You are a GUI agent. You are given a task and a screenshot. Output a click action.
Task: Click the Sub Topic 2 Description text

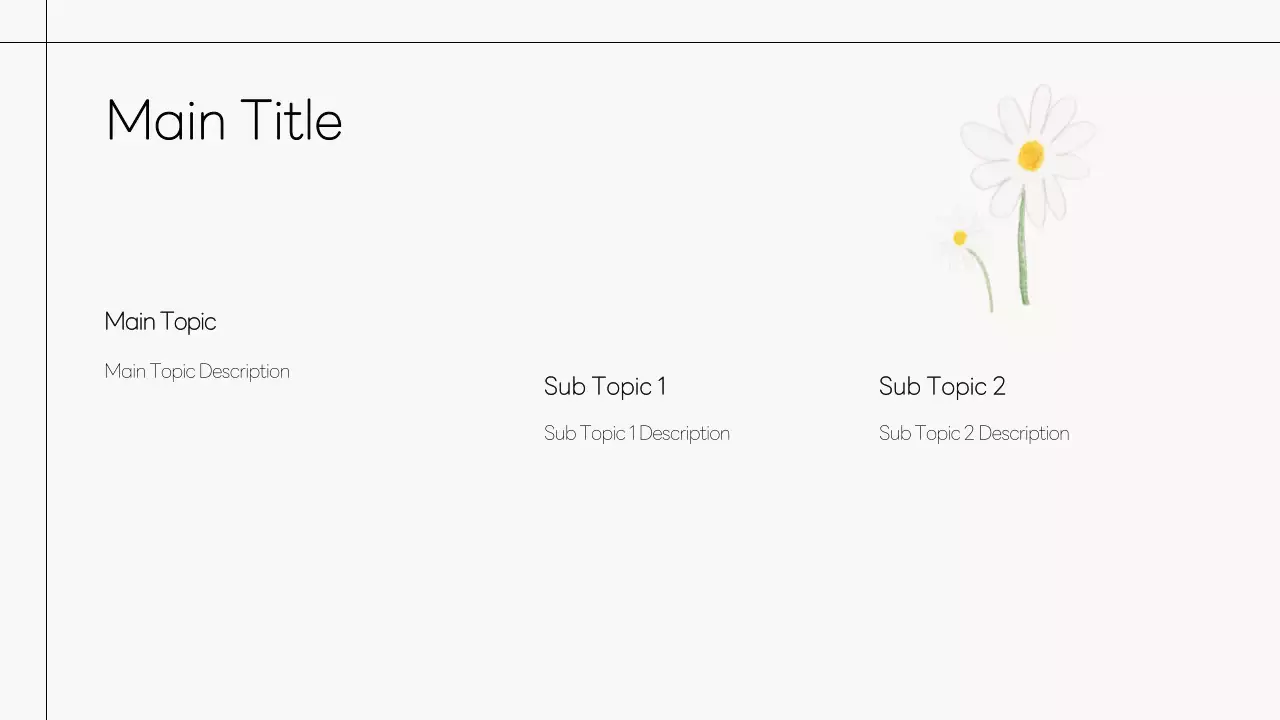(973, 433)
